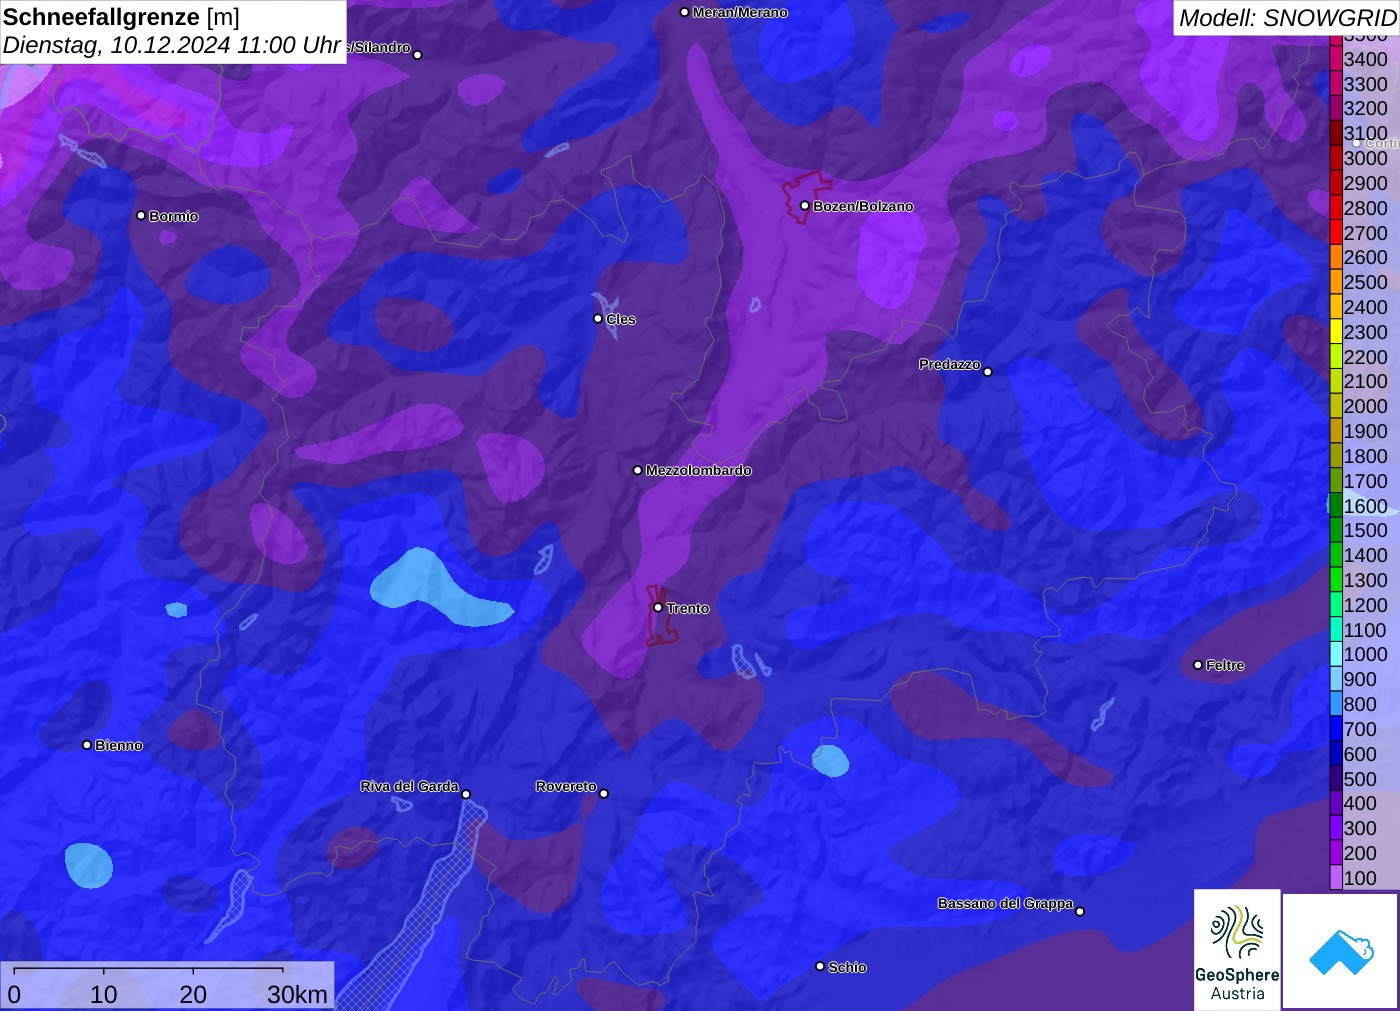Click the legend value '300'
The image size is (1400, 1011).
click(1360, 828)
